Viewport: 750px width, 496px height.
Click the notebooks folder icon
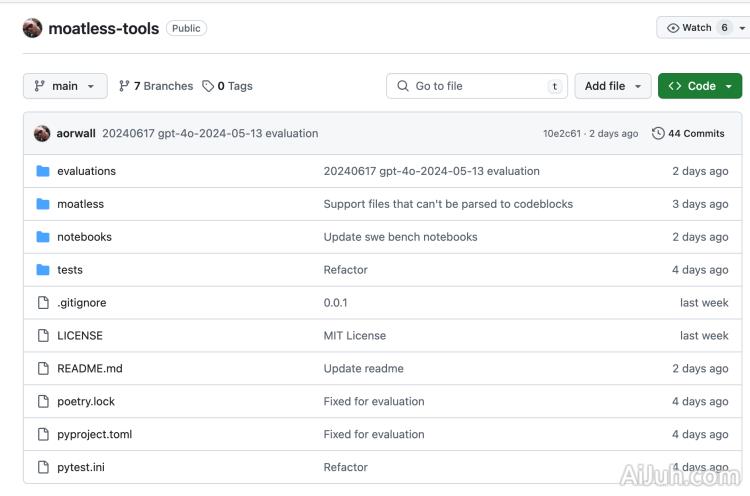tap(43, 237)
